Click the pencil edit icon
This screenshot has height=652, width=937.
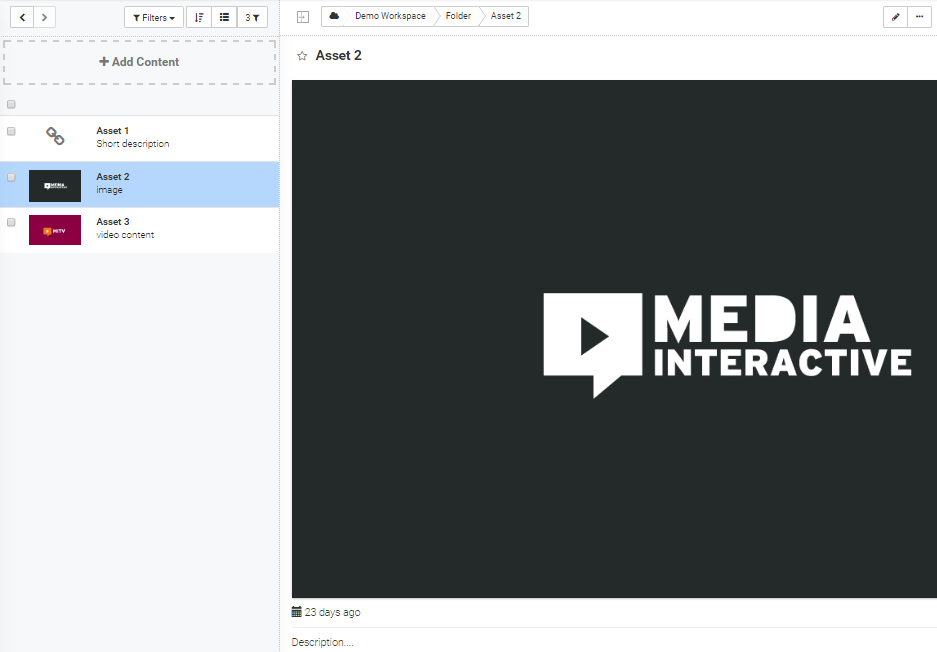click(895, 17)
